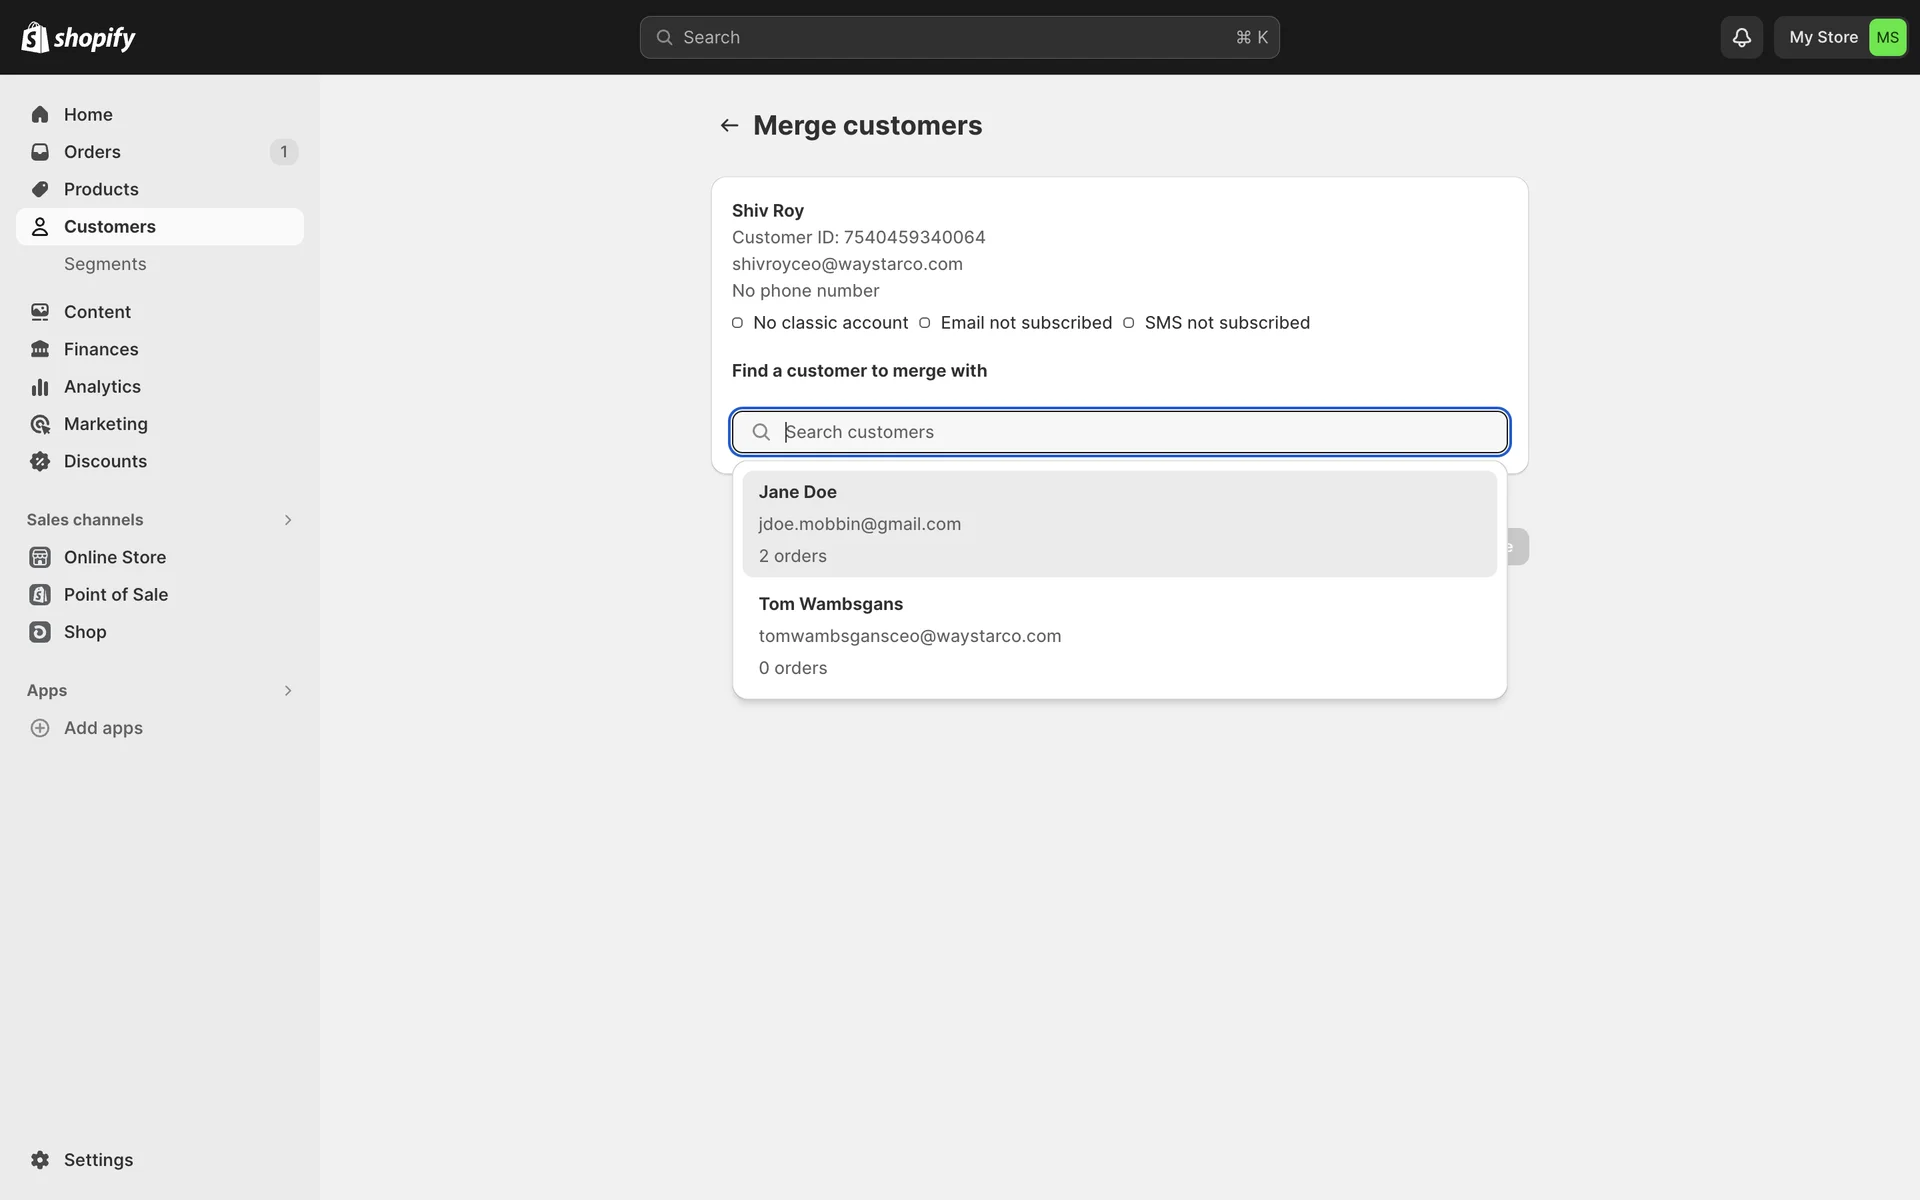Screen dimensions: 1920x1200
Task: Click the top Search bar
Action: coord(958,37)
